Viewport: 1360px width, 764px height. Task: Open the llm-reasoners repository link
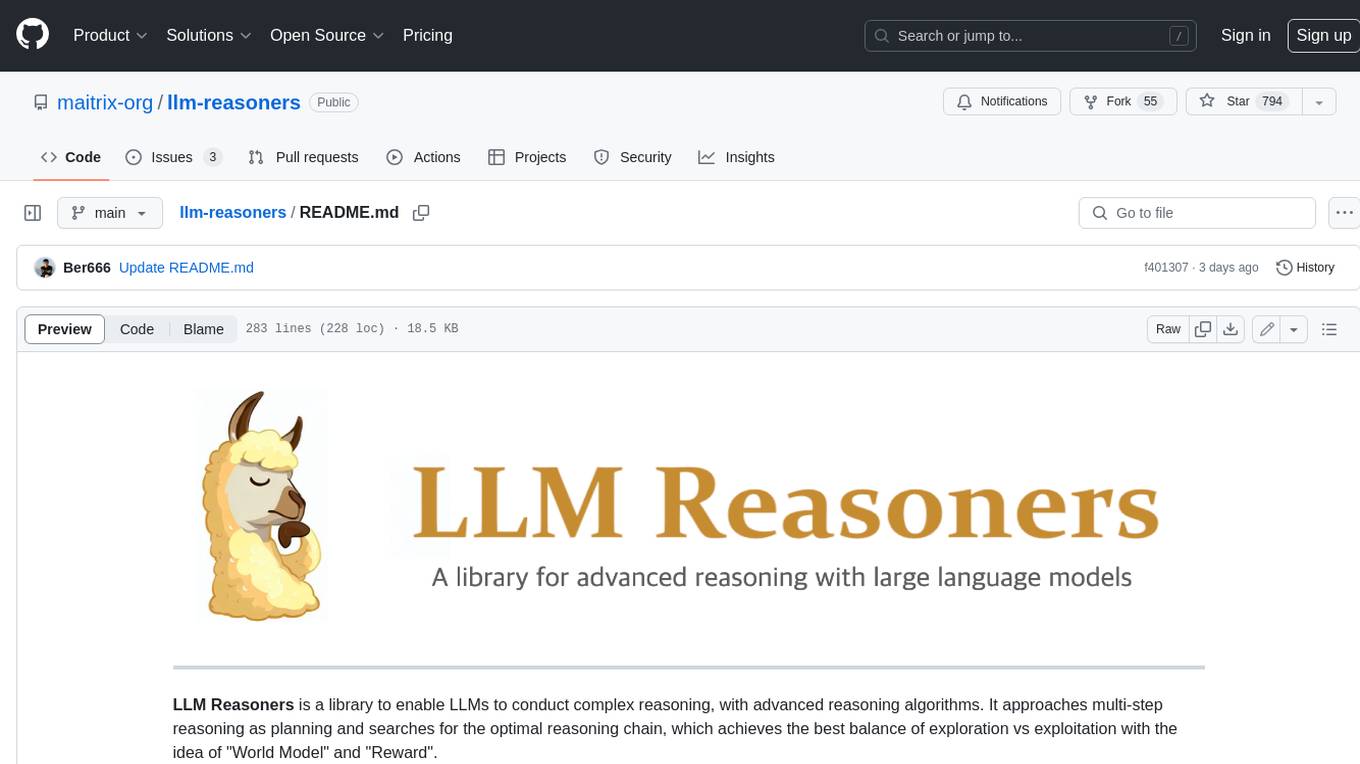234,102
